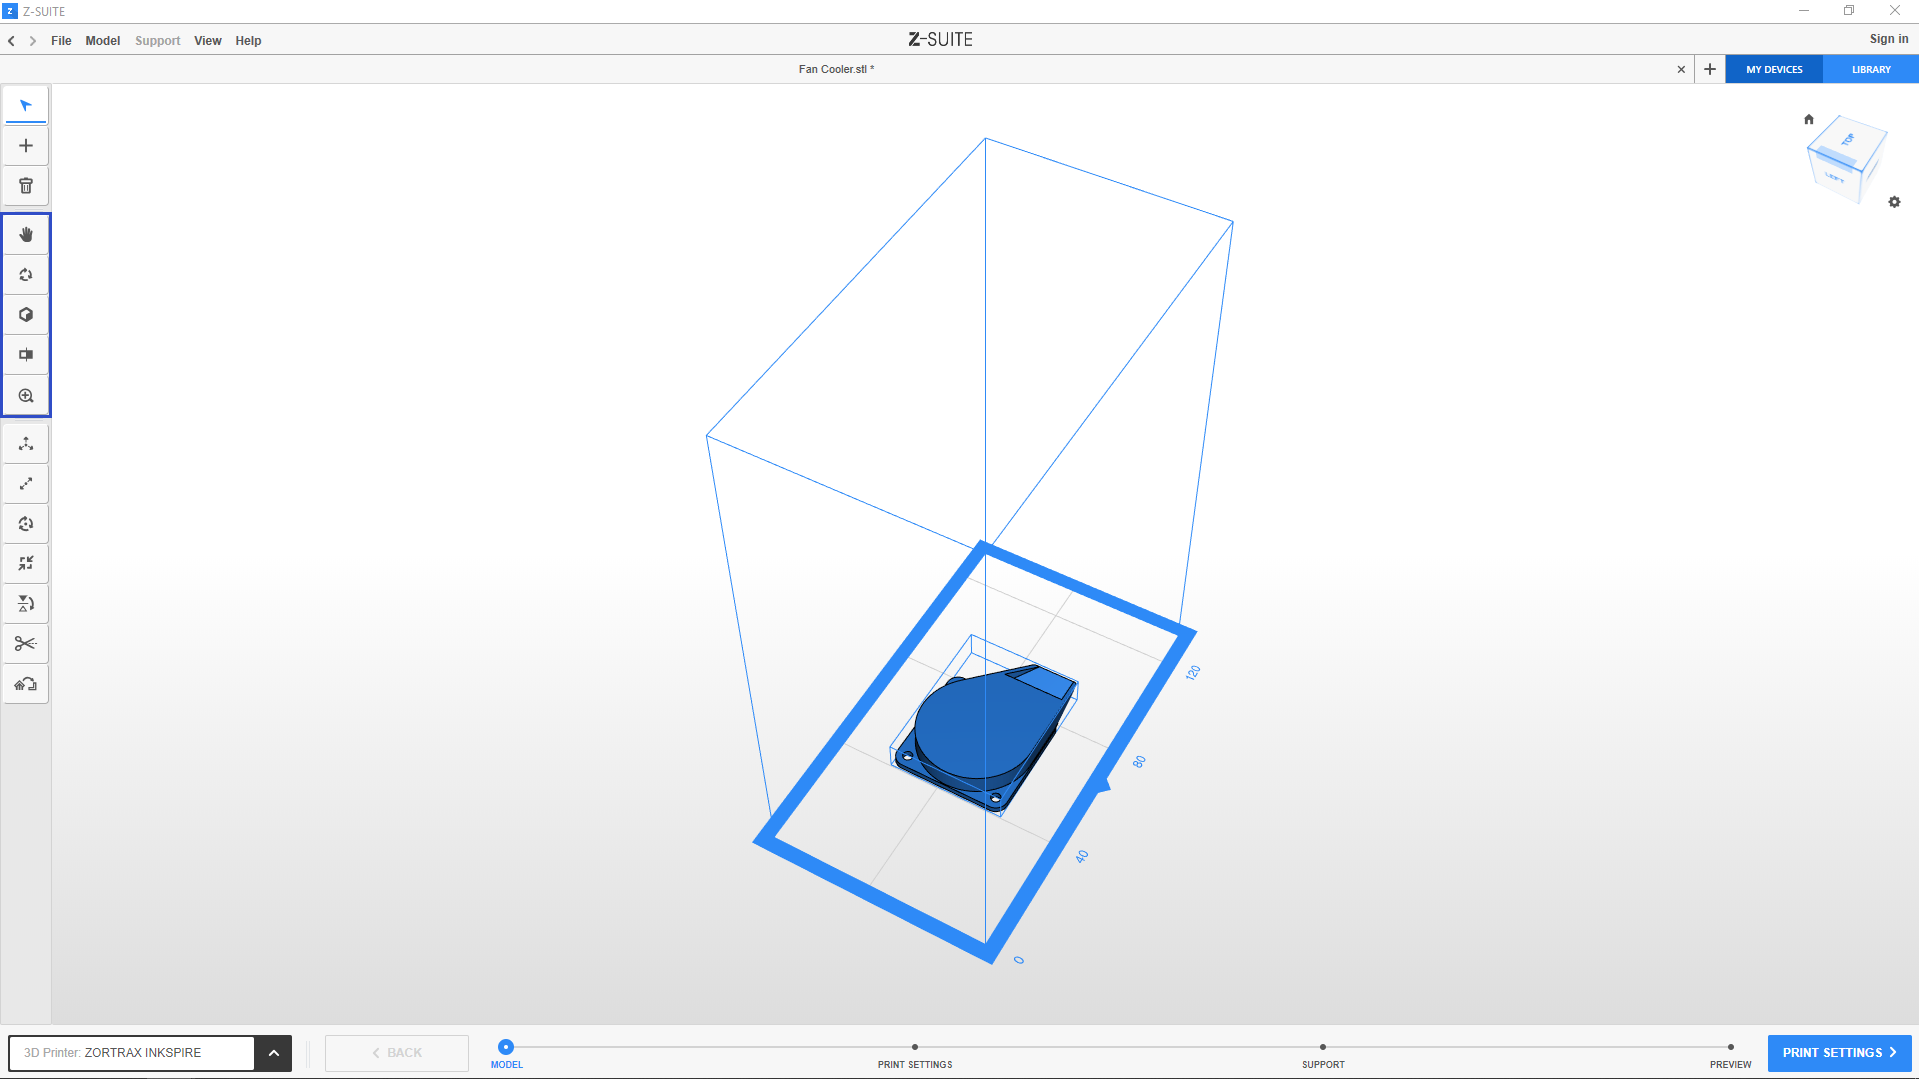
Task: Jump to the PREVIEW step marker
Action: (1730, 1048)
